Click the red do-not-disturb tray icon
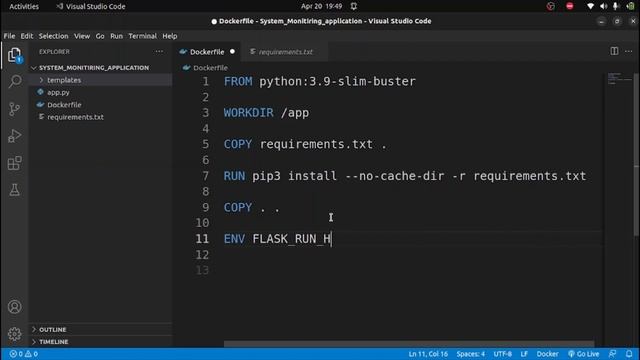 tap(569, 6)
